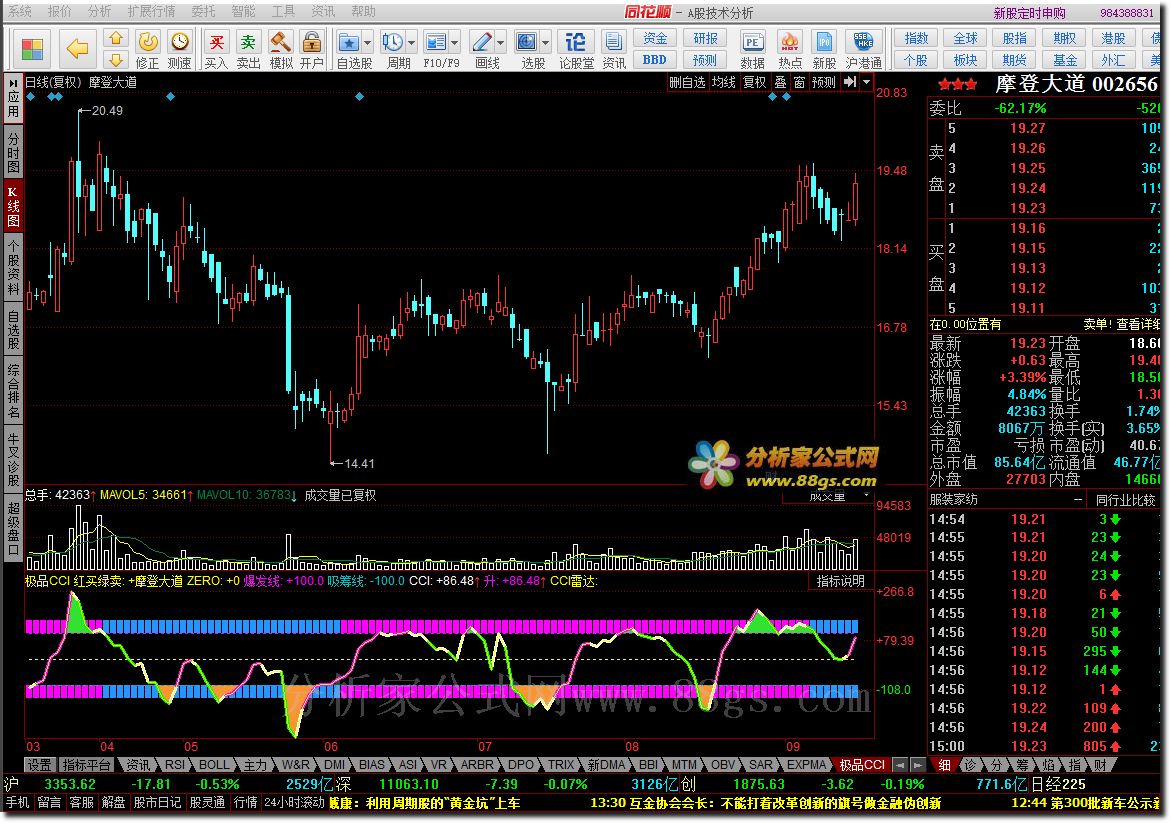
Task: Open the 新股 IPO icon
Action: 824,42
